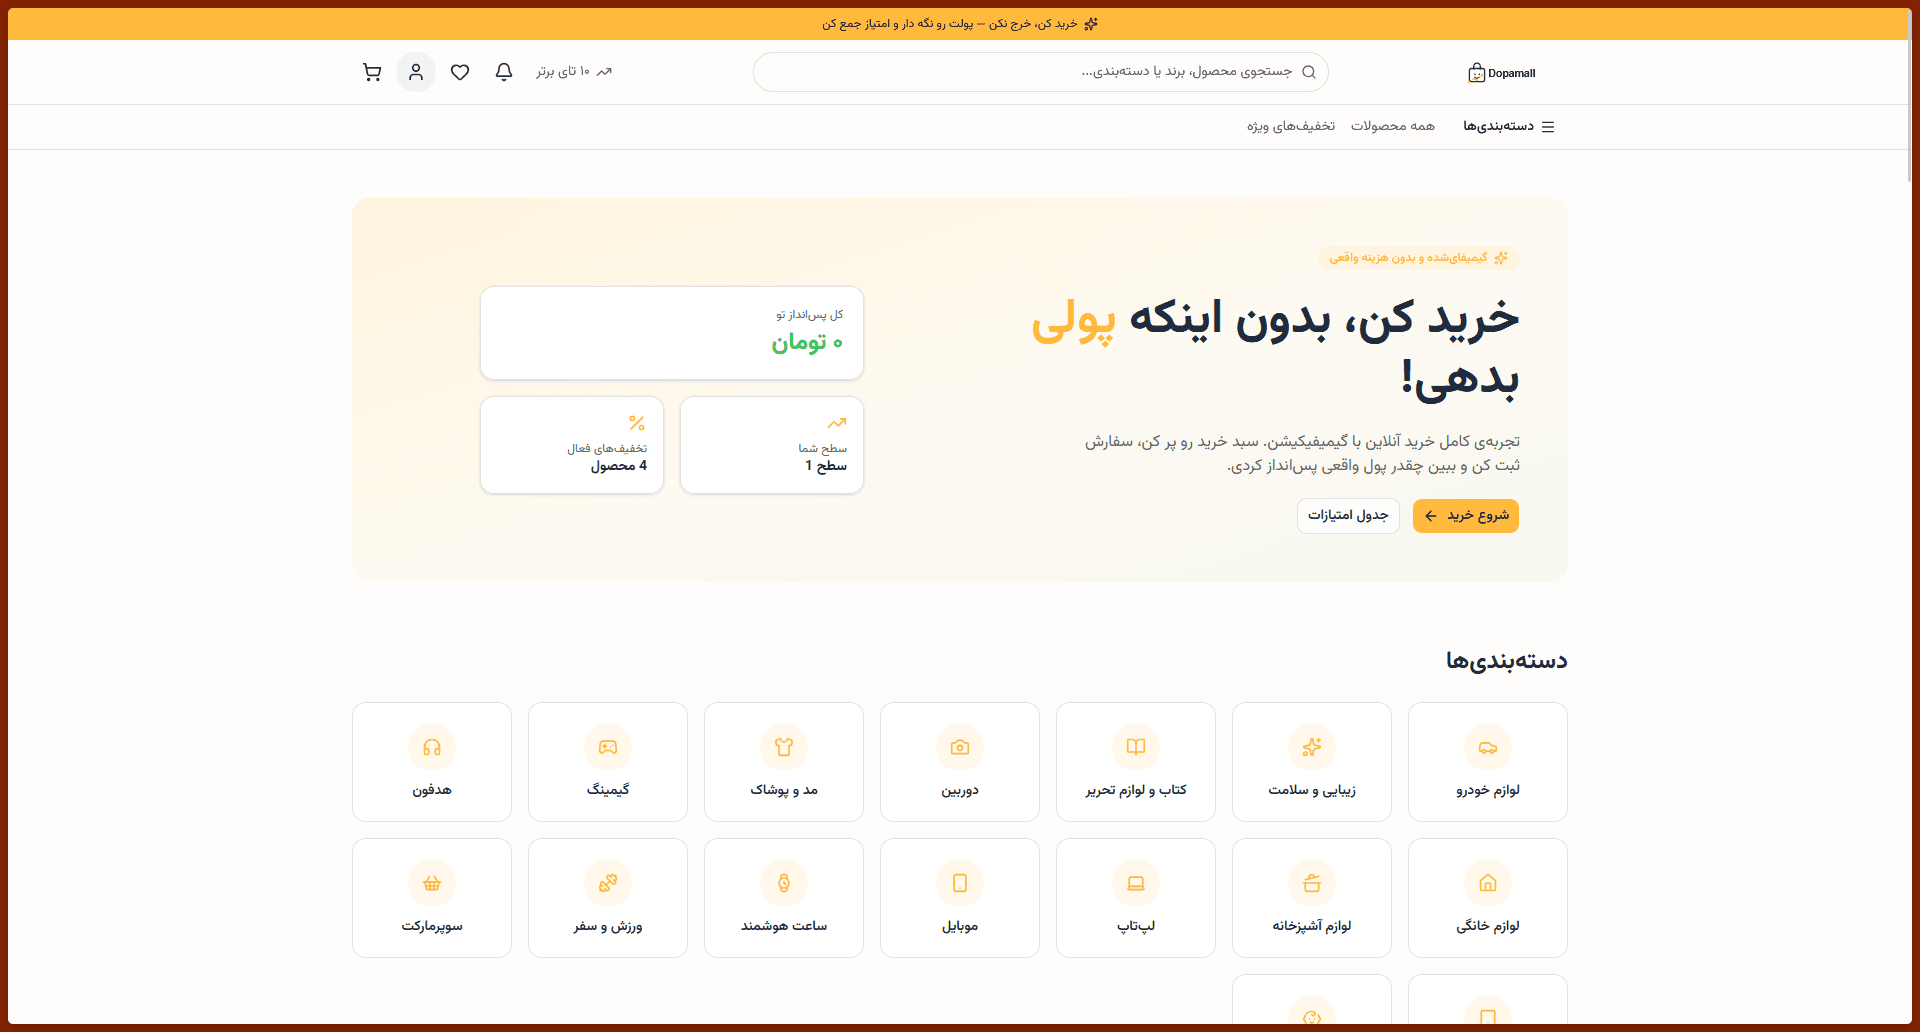
Task: Open the 'گیمینگ' gamepad category icon
Action: click(x=608, y=747)
